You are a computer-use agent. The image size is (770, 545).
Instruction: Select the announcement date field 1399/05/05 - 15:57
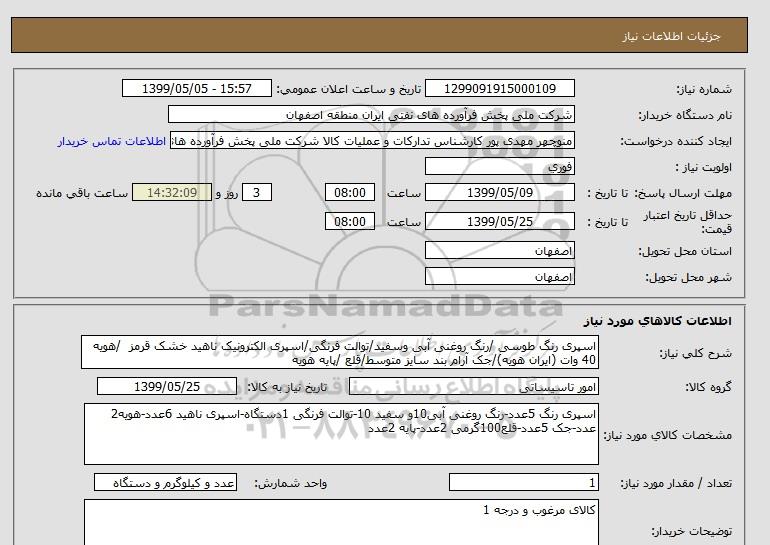tap(197, 88)
